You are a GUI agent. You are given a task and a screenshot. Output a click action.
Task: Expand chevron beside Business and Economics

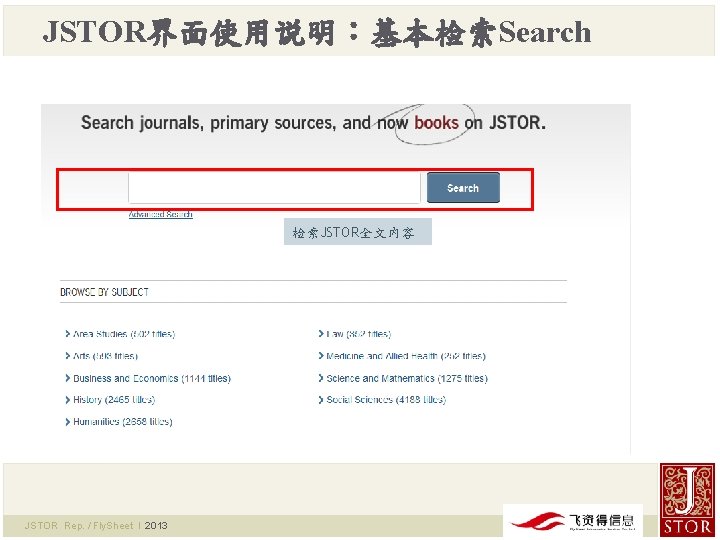[68, 378]
